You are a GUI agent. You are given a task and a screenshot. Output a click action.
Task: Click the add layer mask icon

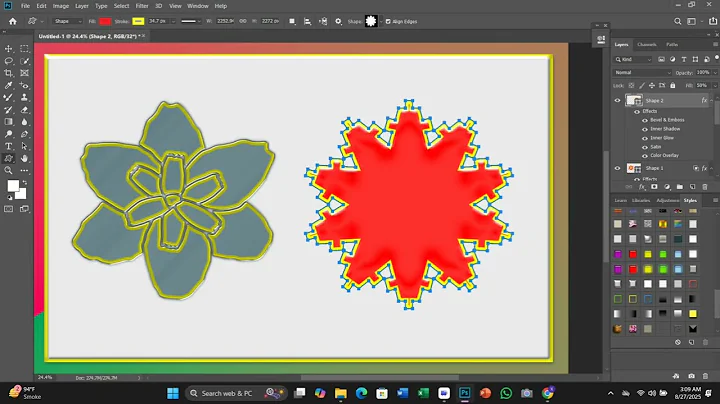(x=654, y=187)
